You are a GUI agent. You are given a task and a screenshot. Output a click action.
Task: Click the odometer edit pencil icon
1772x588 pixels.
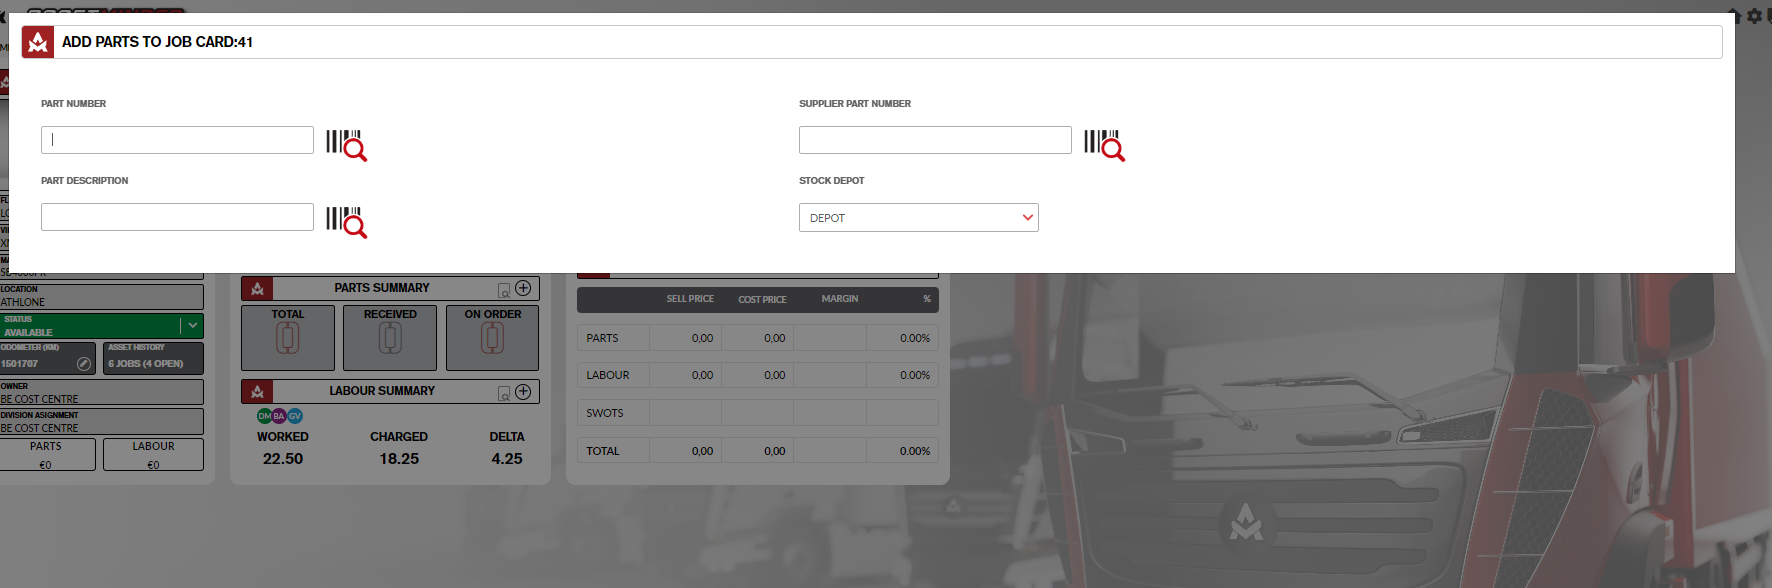coord(84,364)
